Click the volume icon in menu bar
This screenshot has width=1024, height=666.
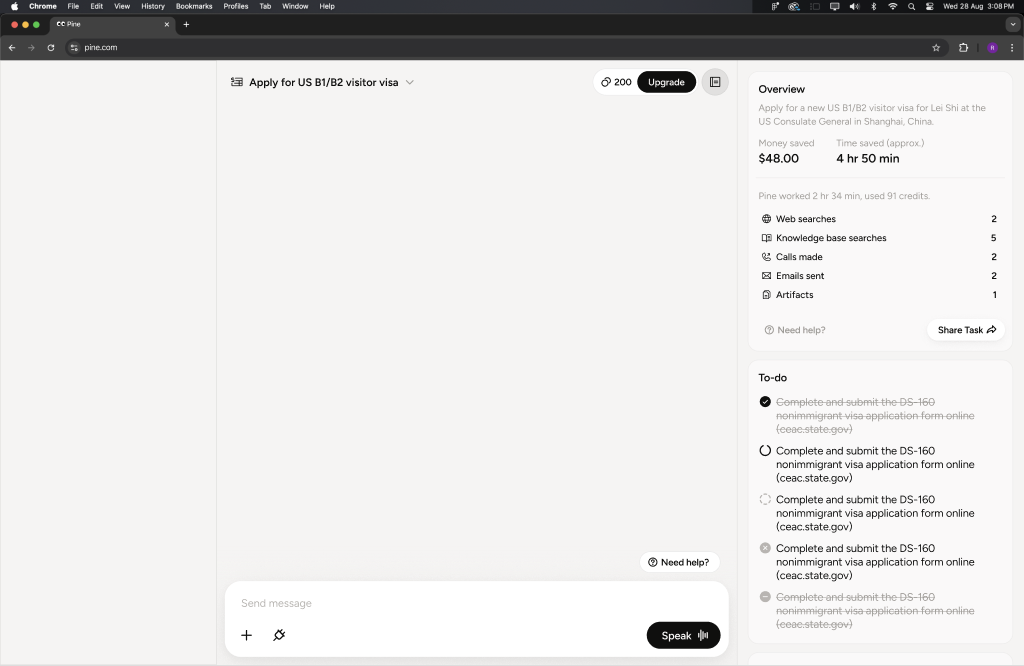coord(854,6)
